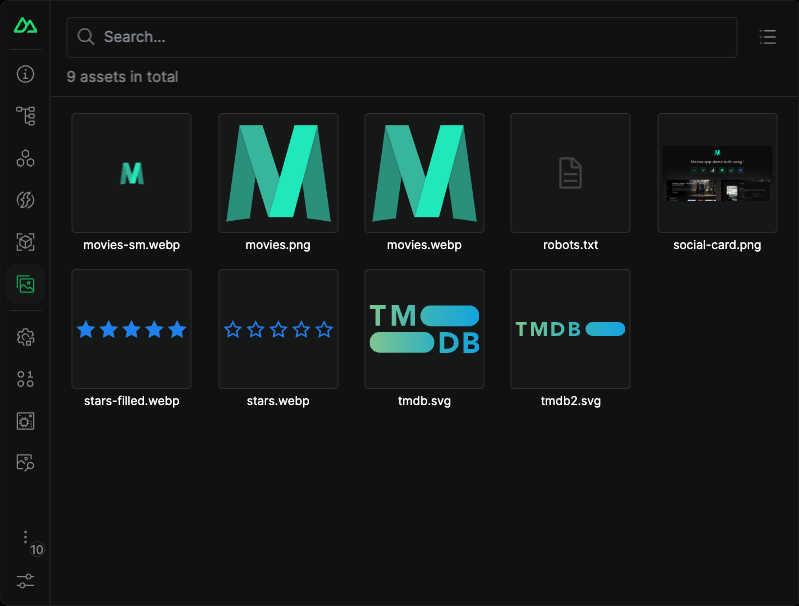This screenshot has height=606, width=799.
Task: Click the movies-sm.webp file name
Action: (x=131, y=245)
